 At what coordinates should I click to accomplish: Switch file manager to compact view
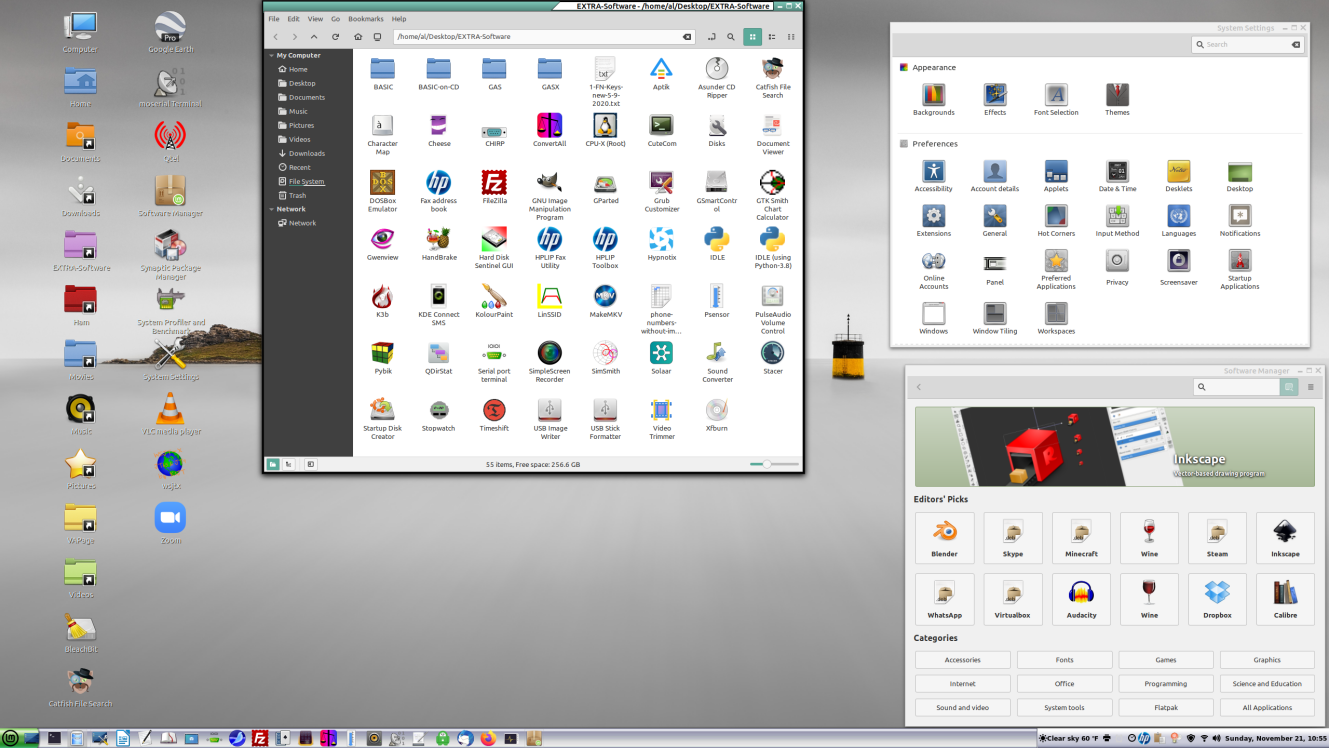coord(791,36)
